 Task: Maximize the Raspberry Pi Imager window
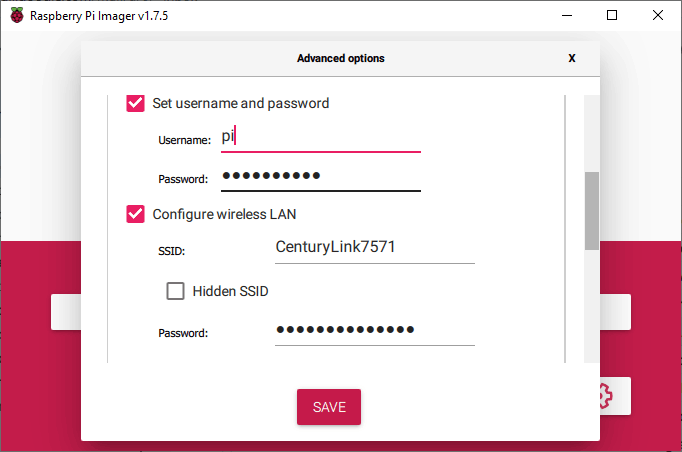612,15
